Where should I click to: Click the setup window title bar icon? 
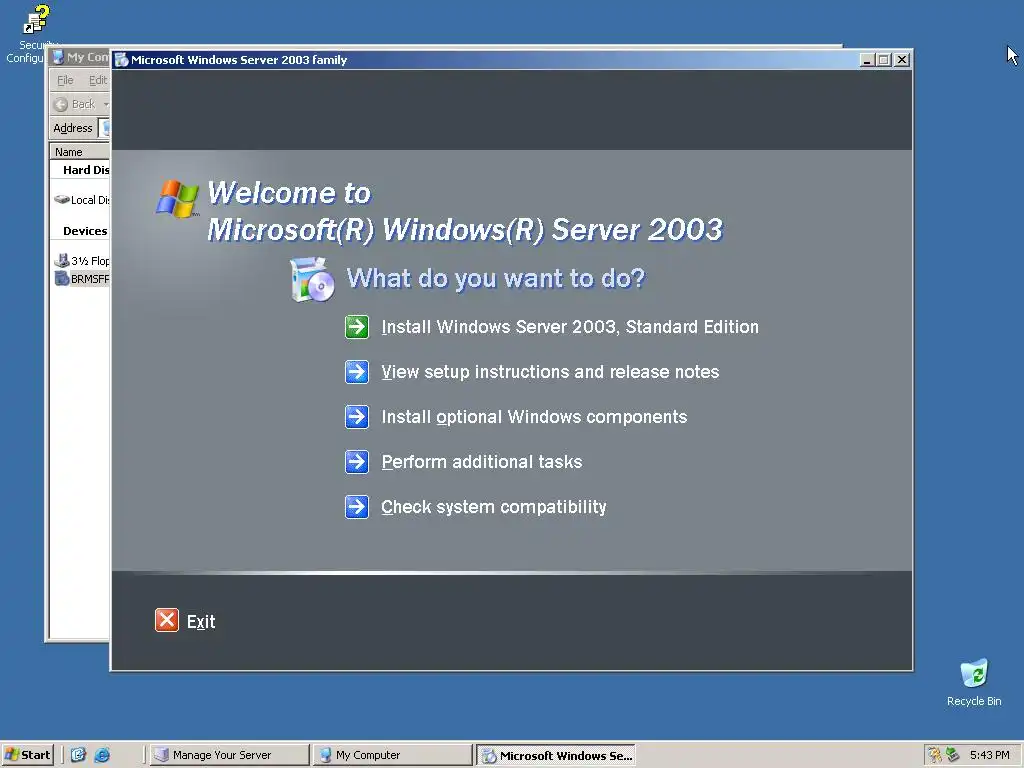pyautogui.click(x=121, y=60)
